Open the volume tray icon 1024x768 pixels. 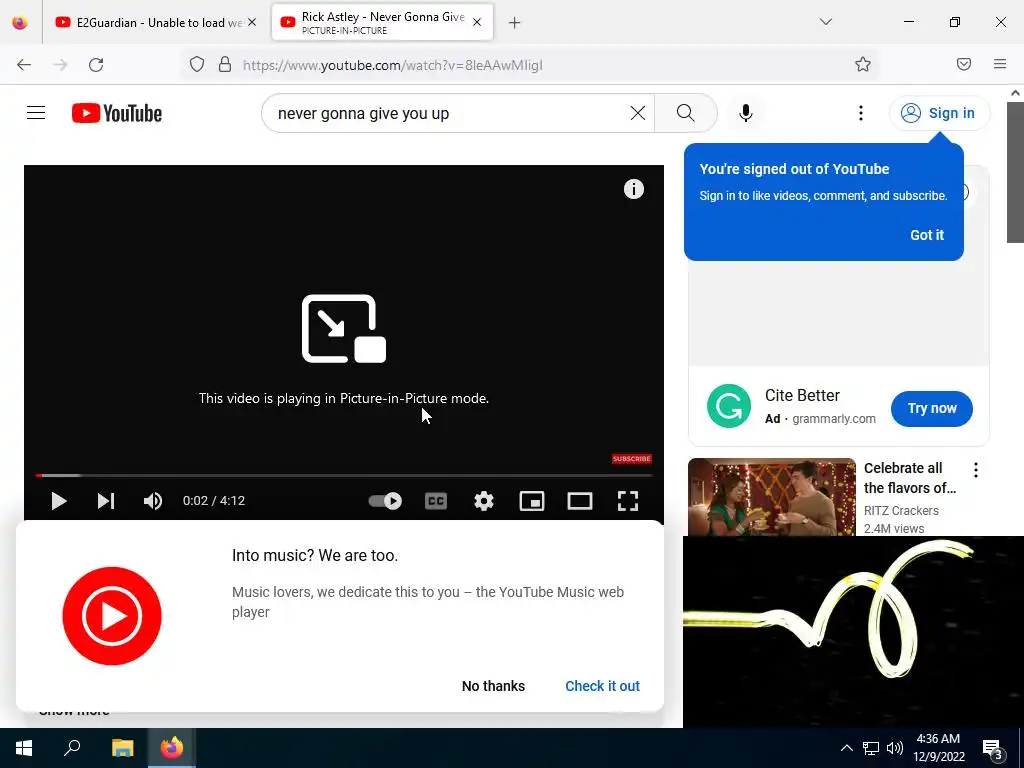895,748
